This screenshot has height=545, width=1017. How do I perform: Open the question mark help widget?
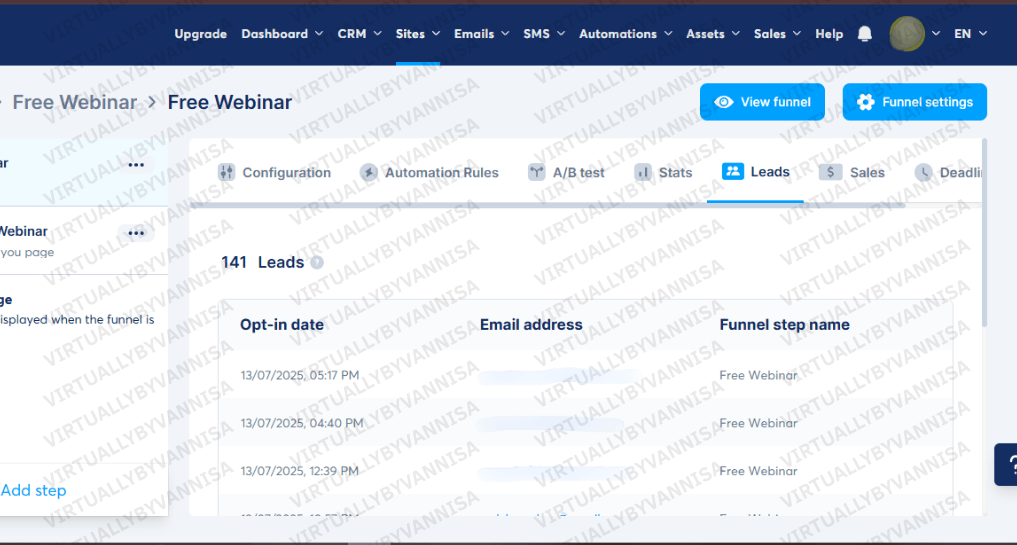click(x=1007, y=465)
